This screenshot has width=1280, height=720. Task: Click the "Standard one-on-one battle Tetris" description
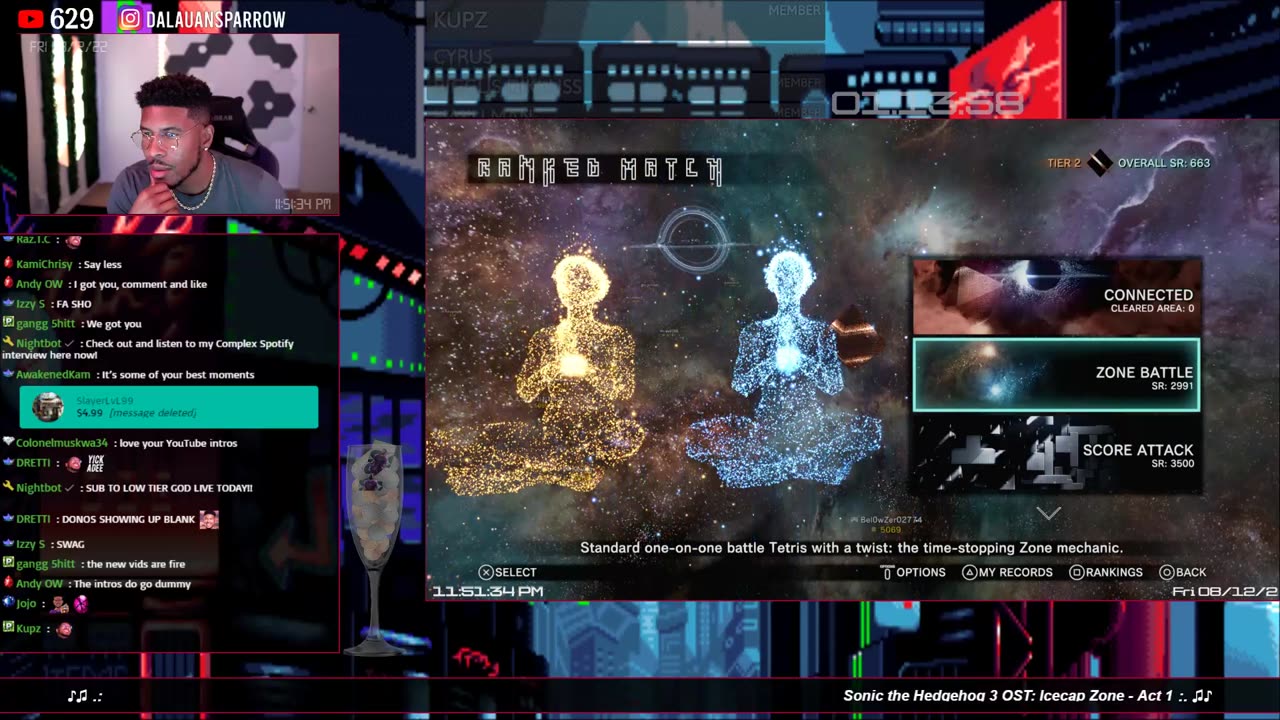[852, 548]
